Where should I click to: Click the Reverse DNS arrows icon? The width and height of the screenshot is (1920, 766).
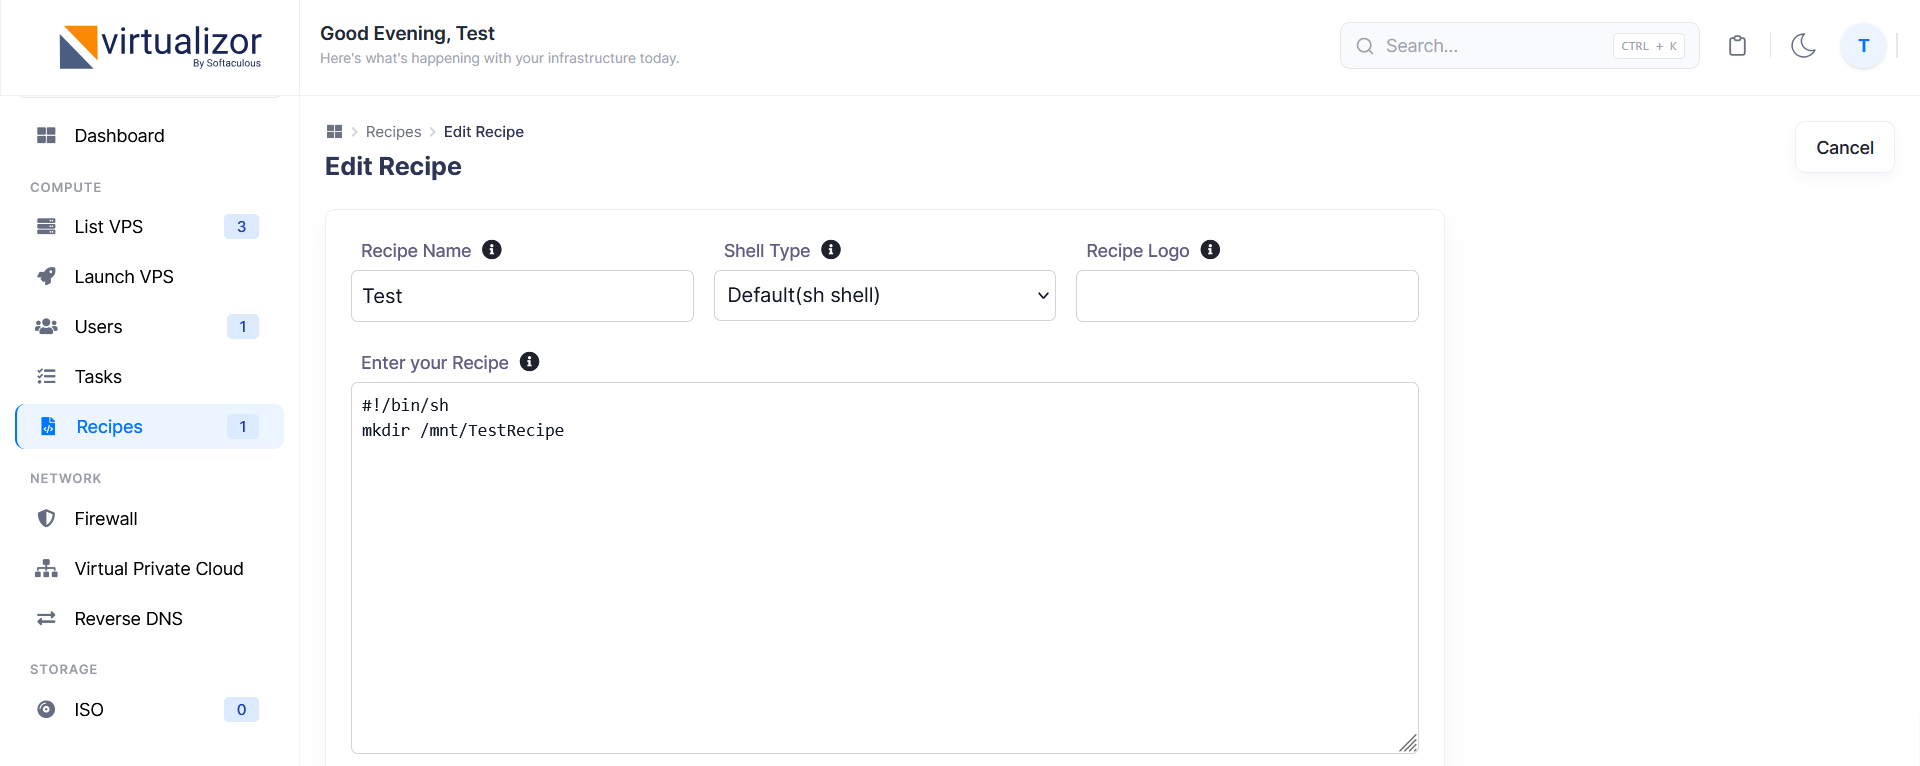[x=46, y=619]
